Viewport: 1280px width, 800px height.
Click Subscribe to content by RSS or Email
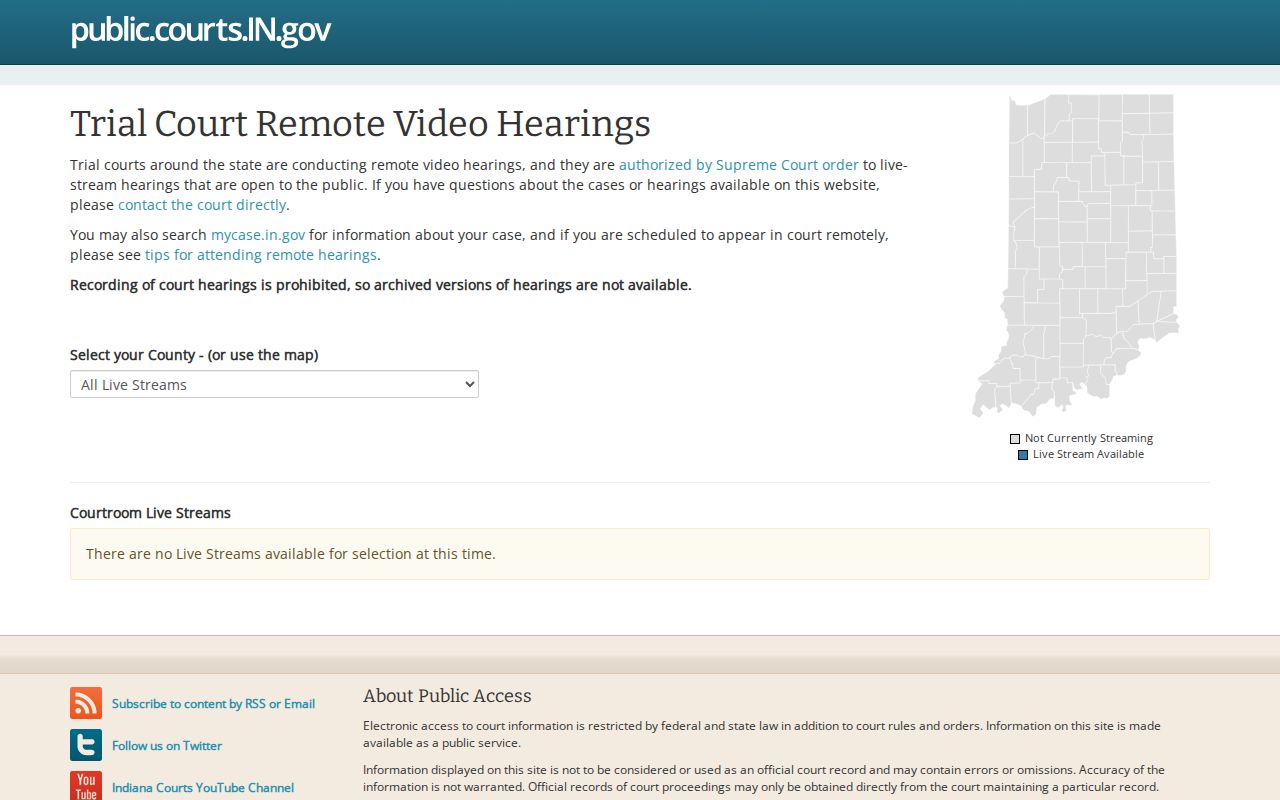[x=213, y=704]
